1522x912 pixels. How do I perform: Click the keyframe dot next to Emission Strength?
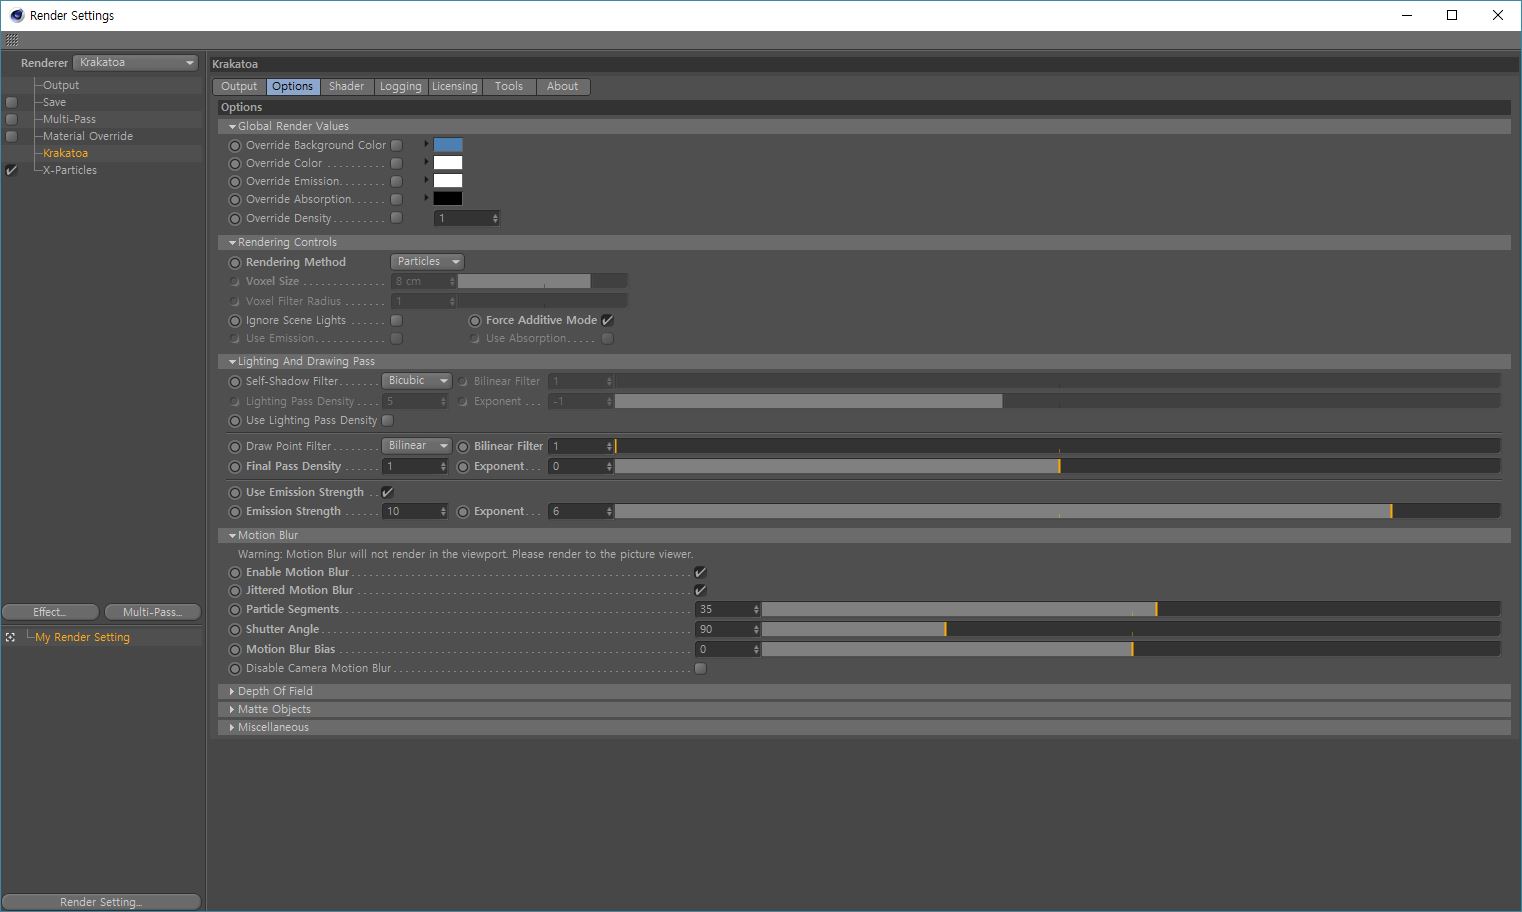[235, 512]
